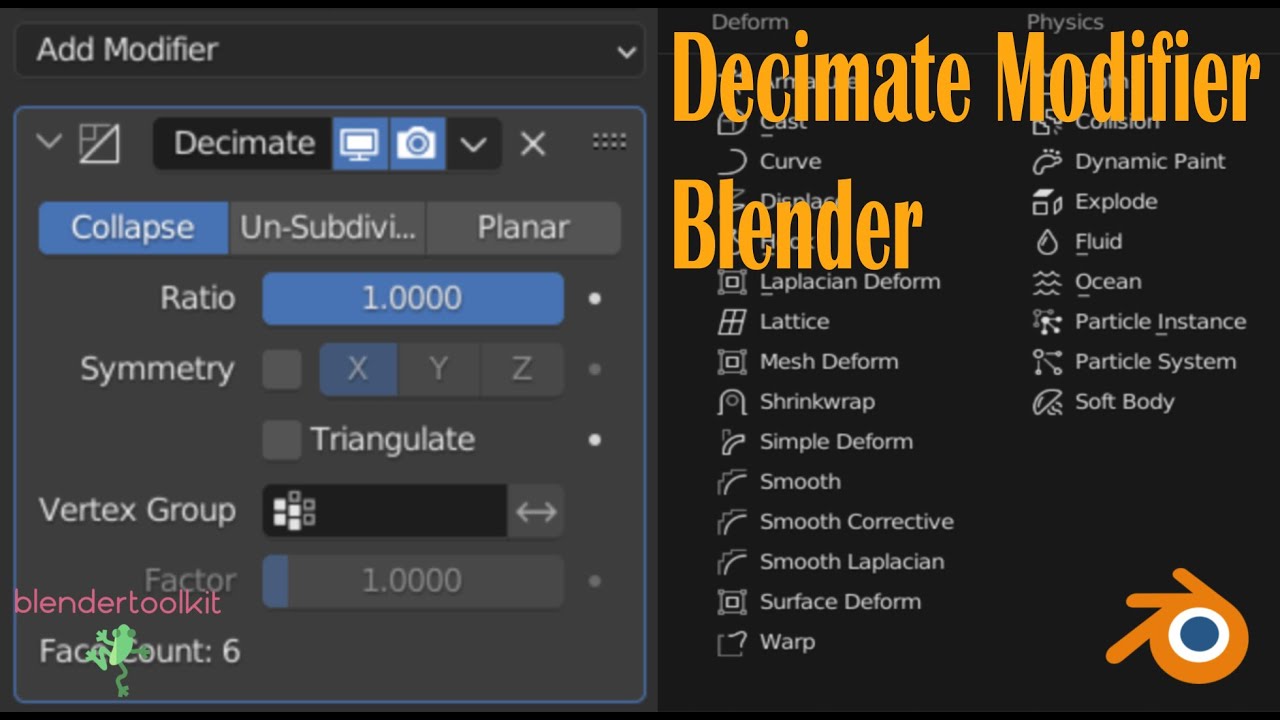Click the Smooth modifier icon
The height and width of the screenshot is (720, 1280).
click(x=733, y=482)
